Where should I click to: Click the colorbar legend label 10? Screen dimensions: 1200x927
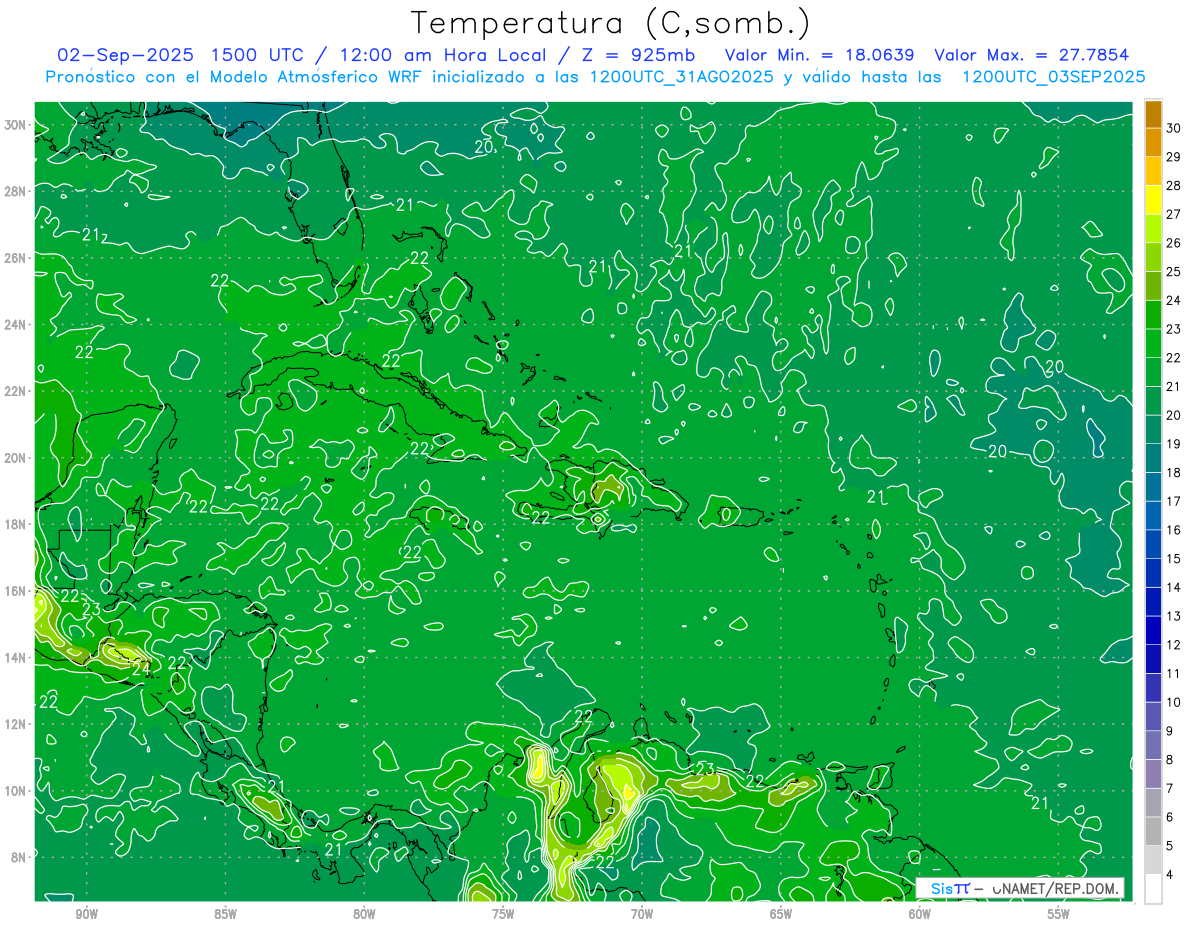point(1174,702)
